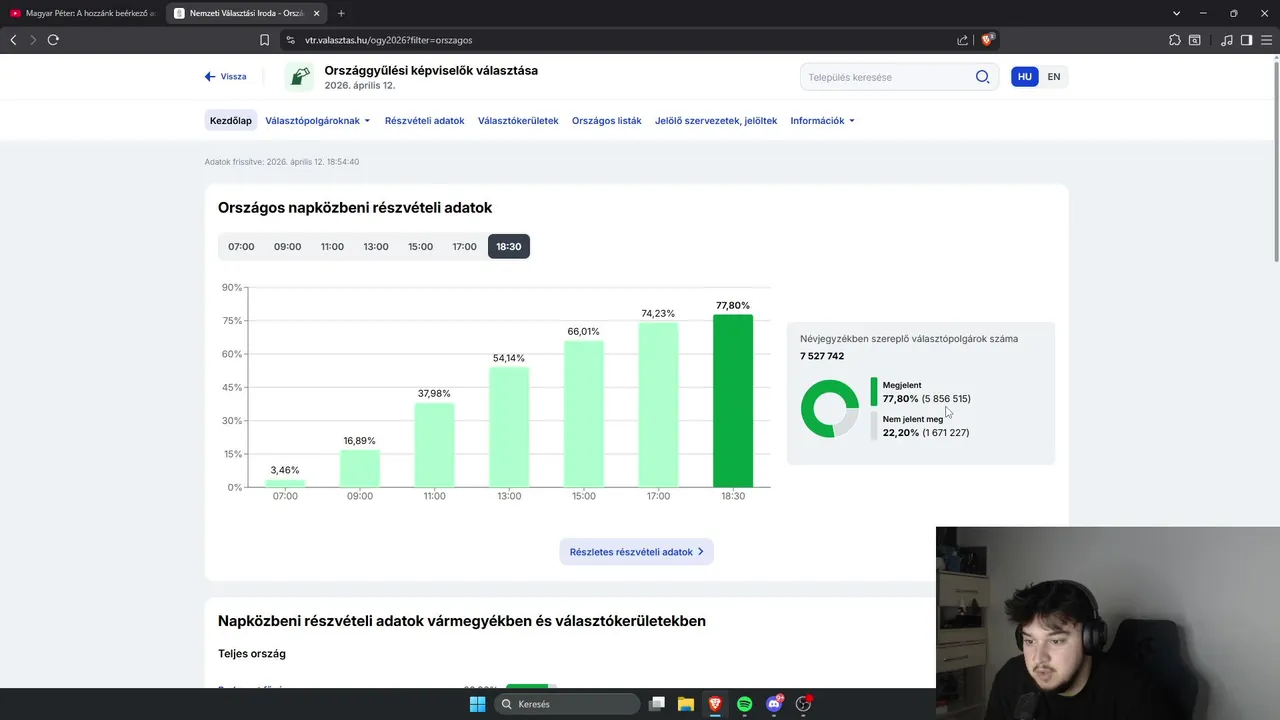
Task: Click the 54,14% bar at 13:00
Action: (509, 427)
